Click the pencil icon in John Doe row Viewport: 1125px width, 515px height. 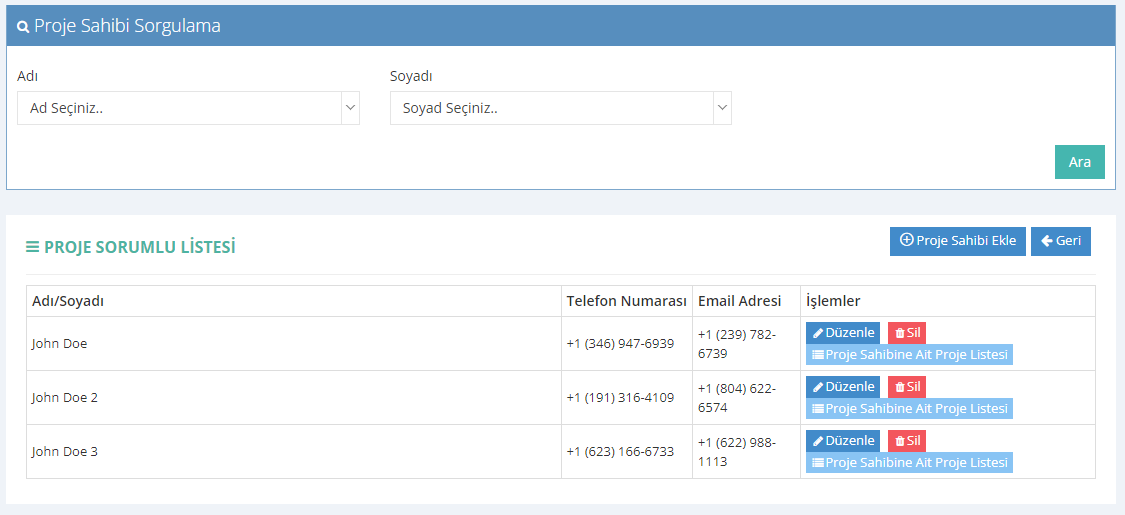(x=818, y=334)
